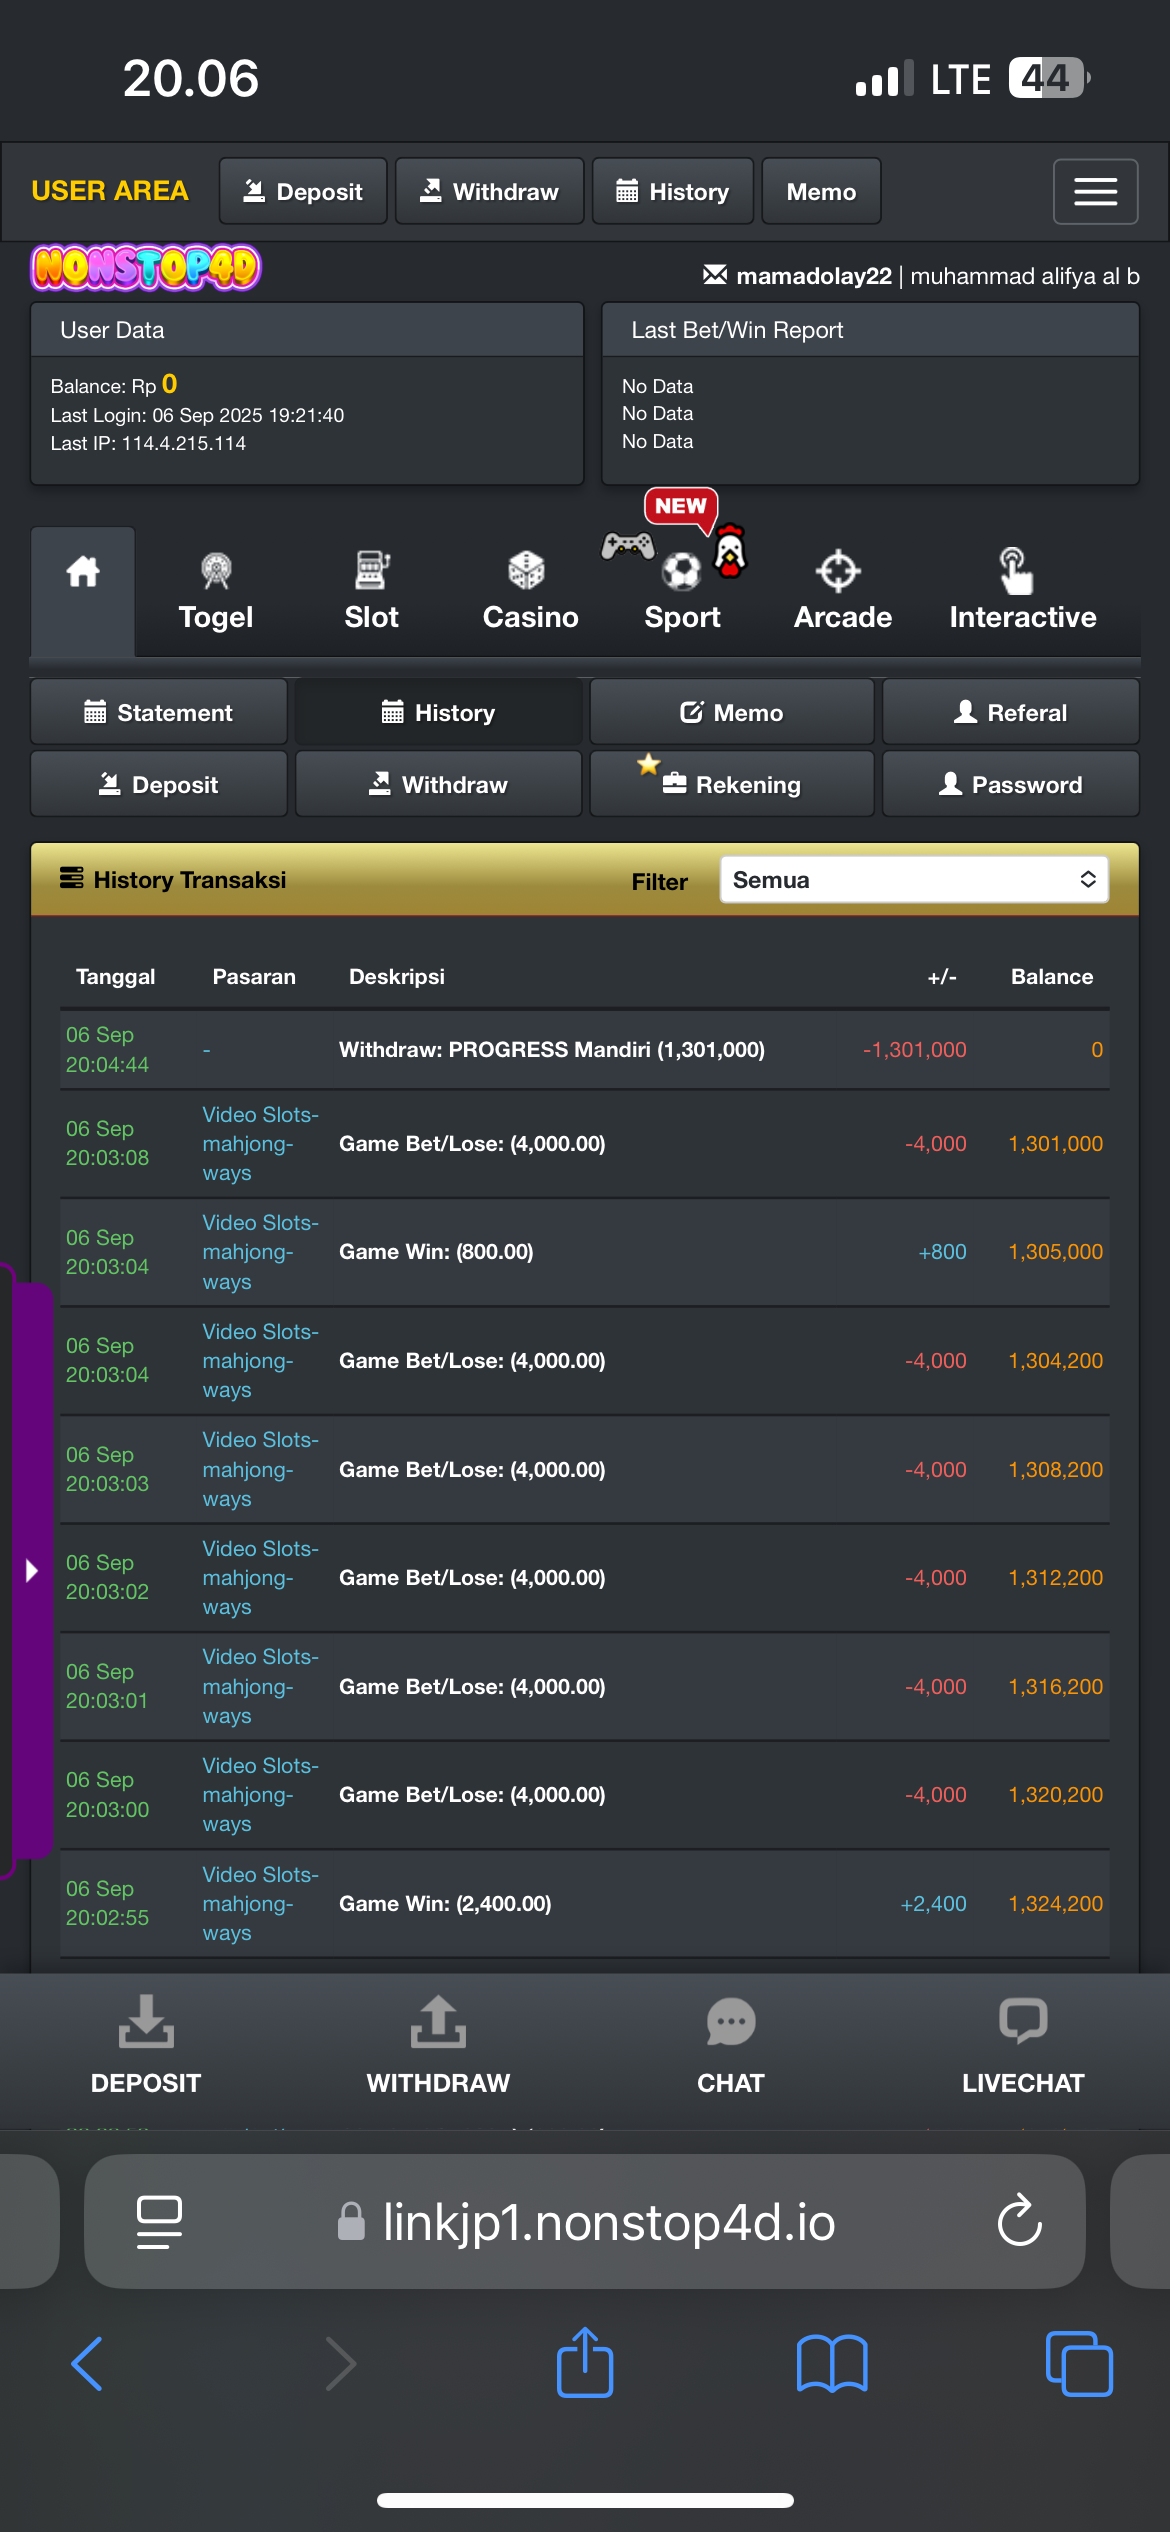
Task: Open the Interactive games category
Action: (x=1022, y=592)
